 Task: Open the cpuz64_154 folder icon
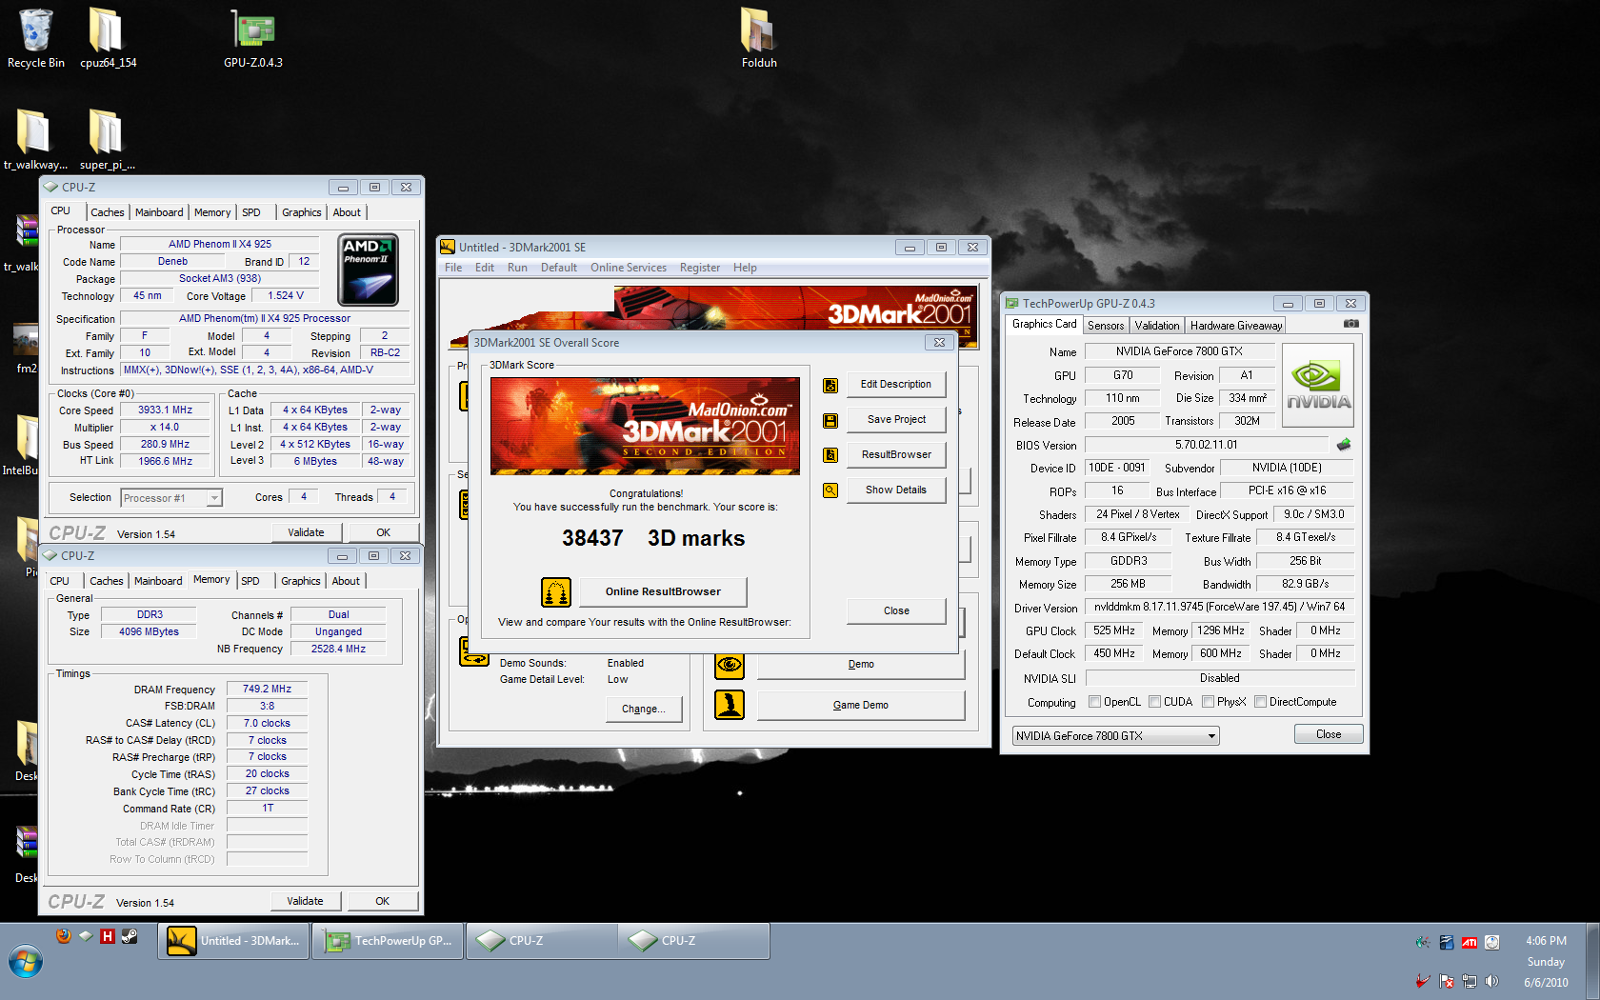pyautogui.click(x=107, y=38)
